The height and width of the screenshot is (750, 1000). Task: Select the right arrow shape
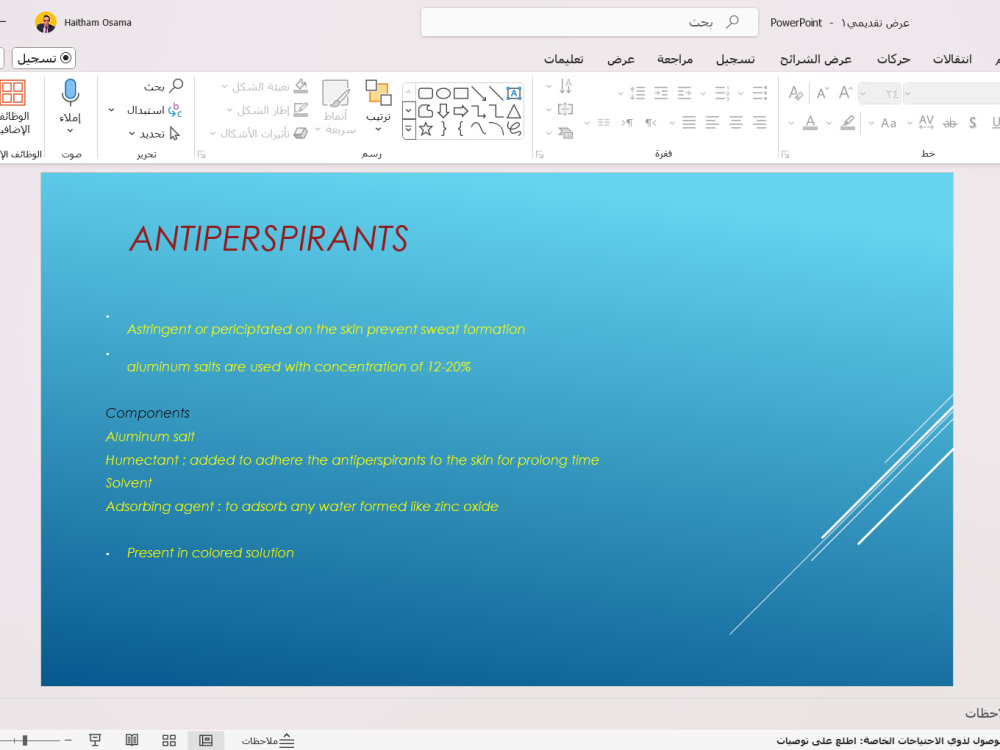pos(460,111)
